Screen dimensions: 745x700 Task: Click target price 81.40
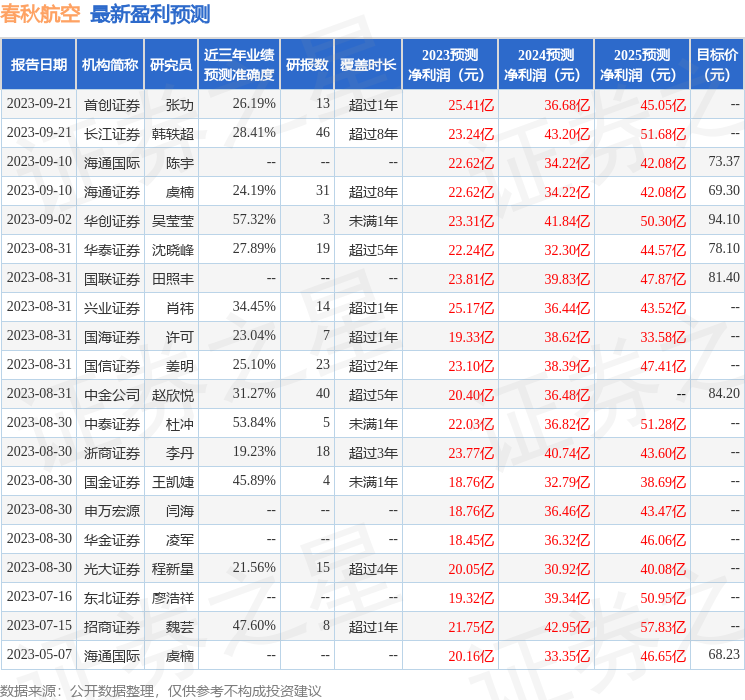(724, 278)
